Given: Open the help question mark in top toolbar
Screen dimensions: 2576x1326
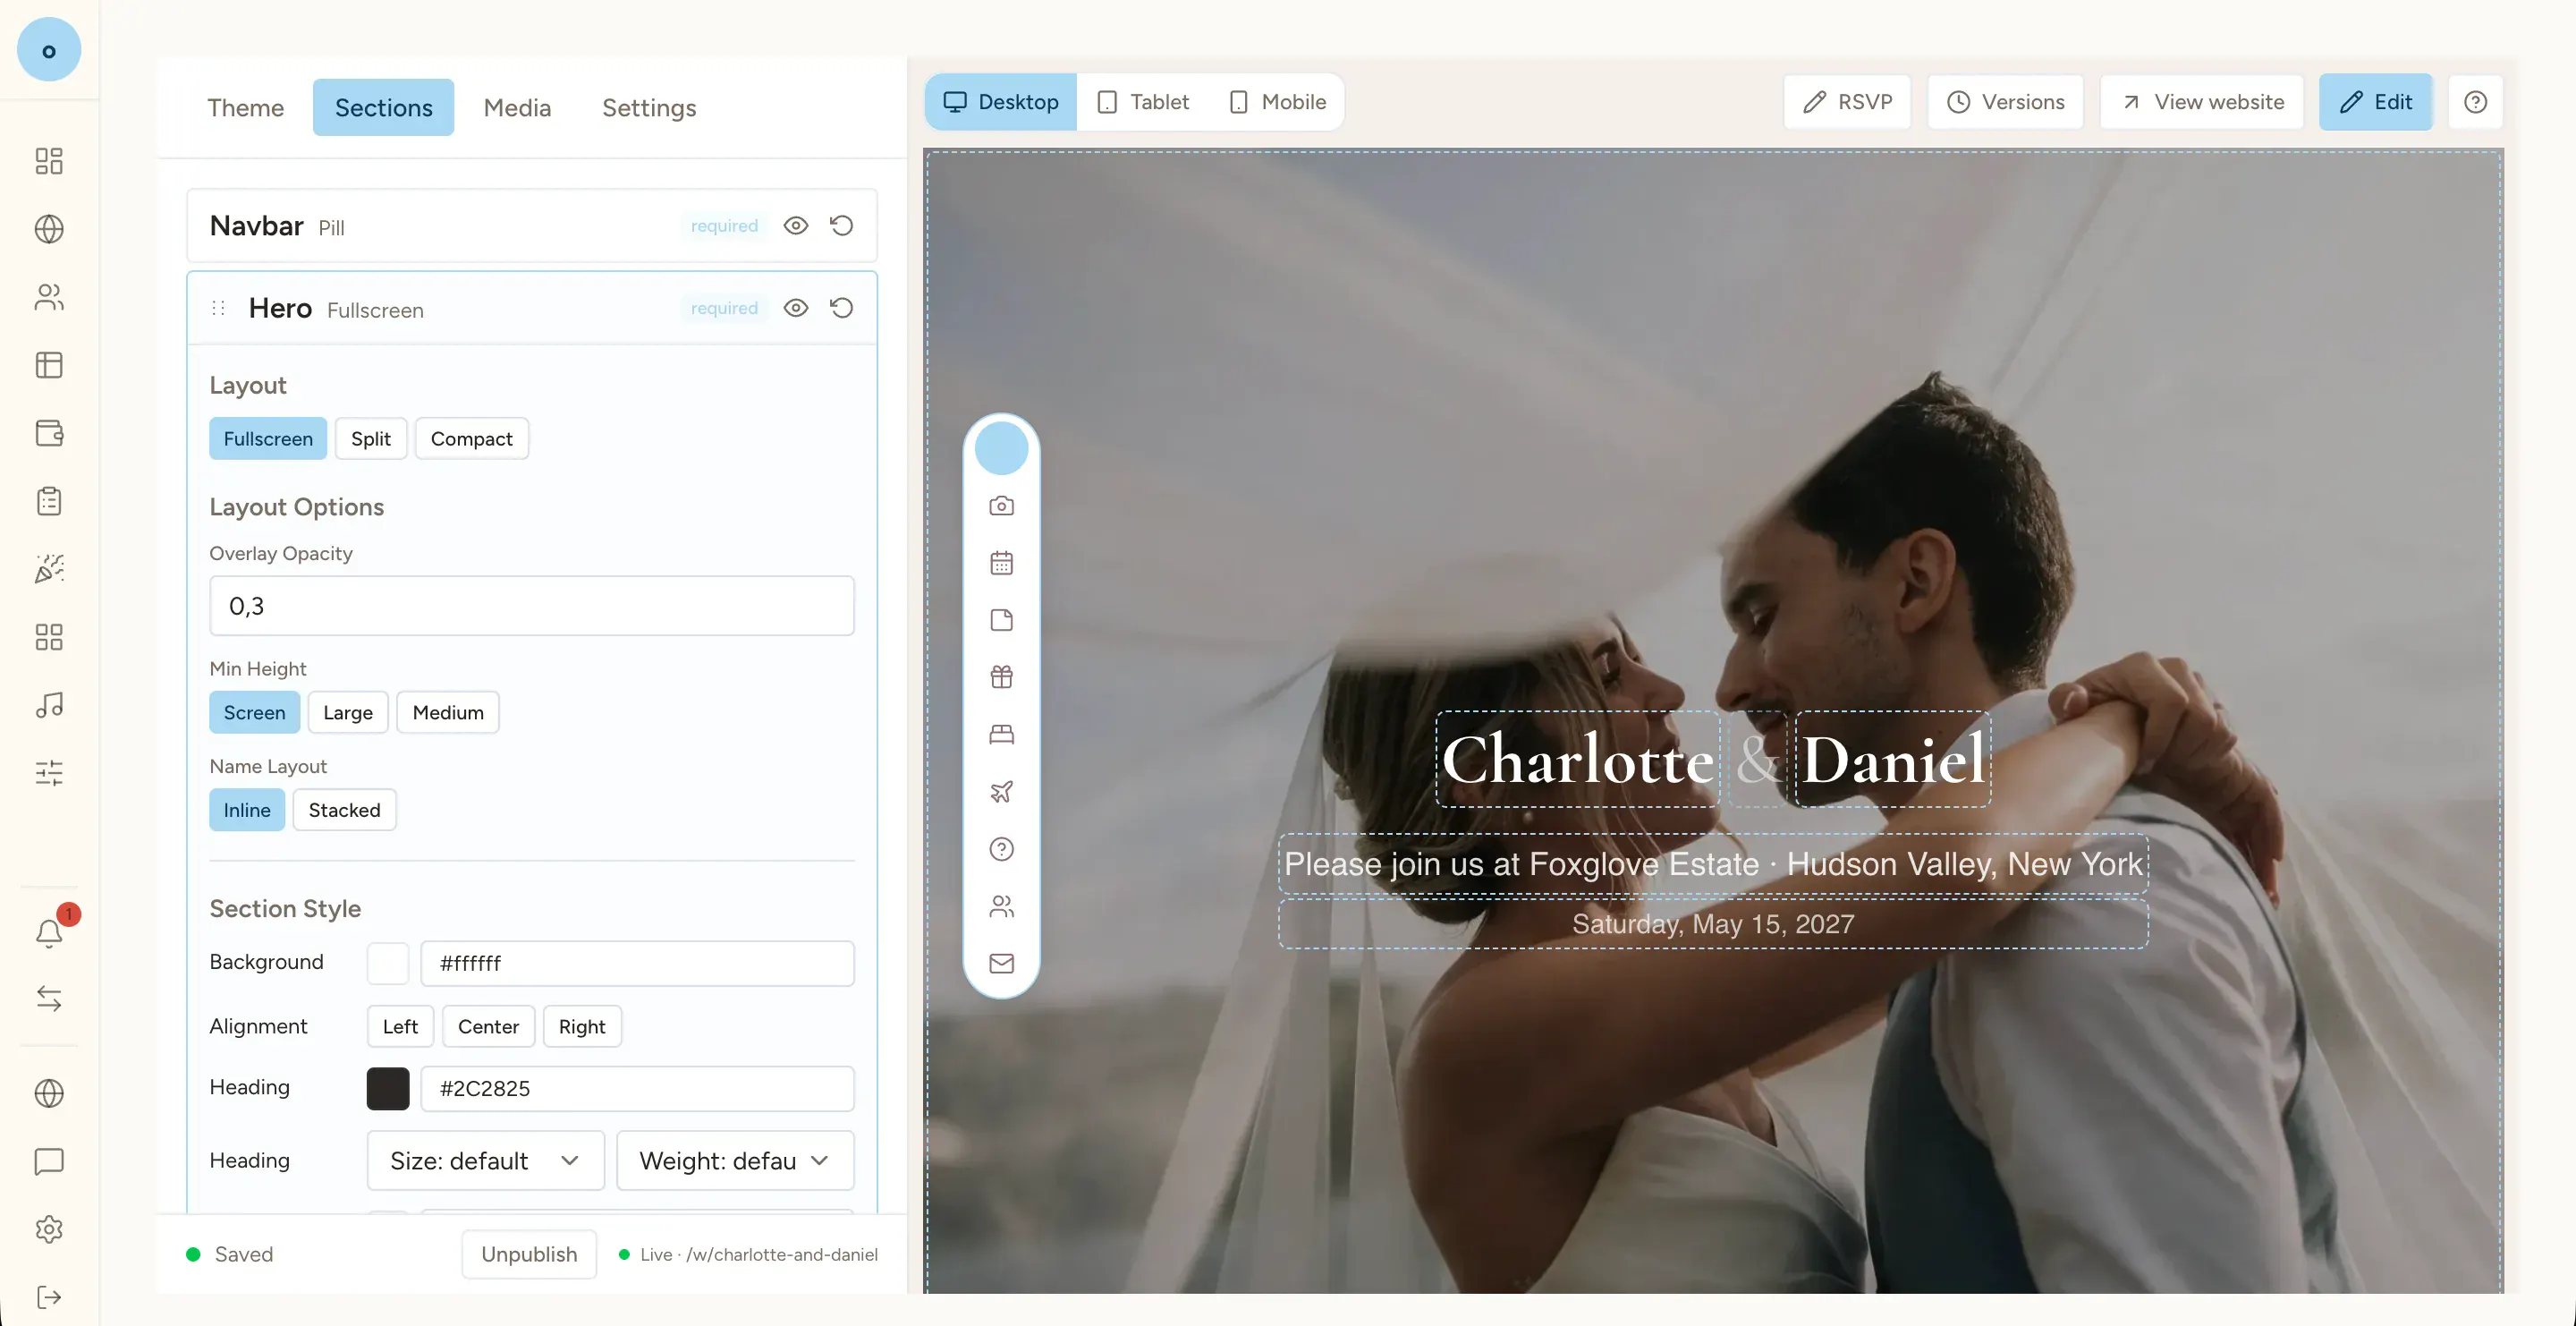Looking at the screenshot, I should tap(2475, 102).
